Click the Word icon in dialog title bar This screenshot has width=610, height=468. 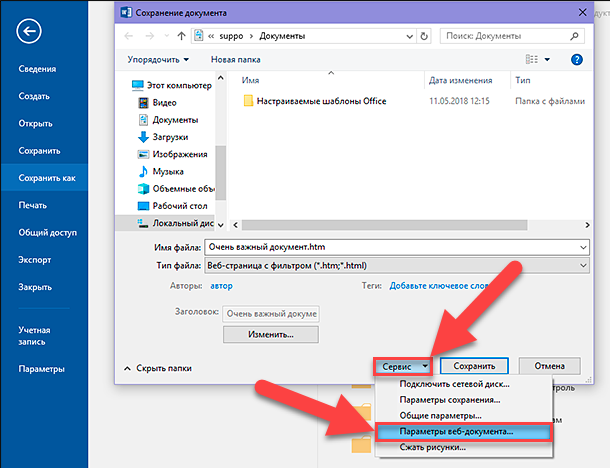click(x=126, y=12)
